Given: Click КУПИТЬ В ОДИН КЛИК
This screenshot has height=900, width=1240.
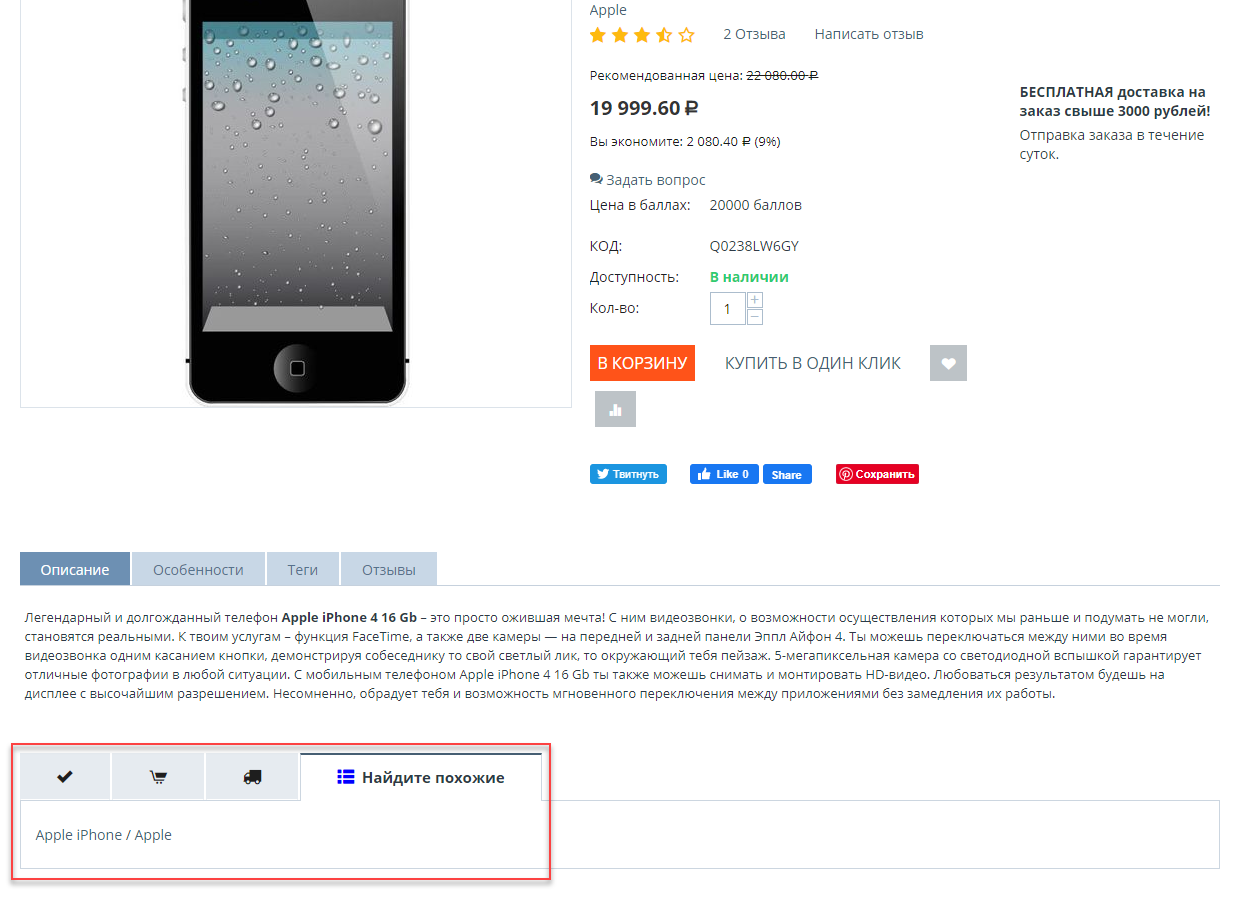Looking at the screenshot, I should pos(813,363).
